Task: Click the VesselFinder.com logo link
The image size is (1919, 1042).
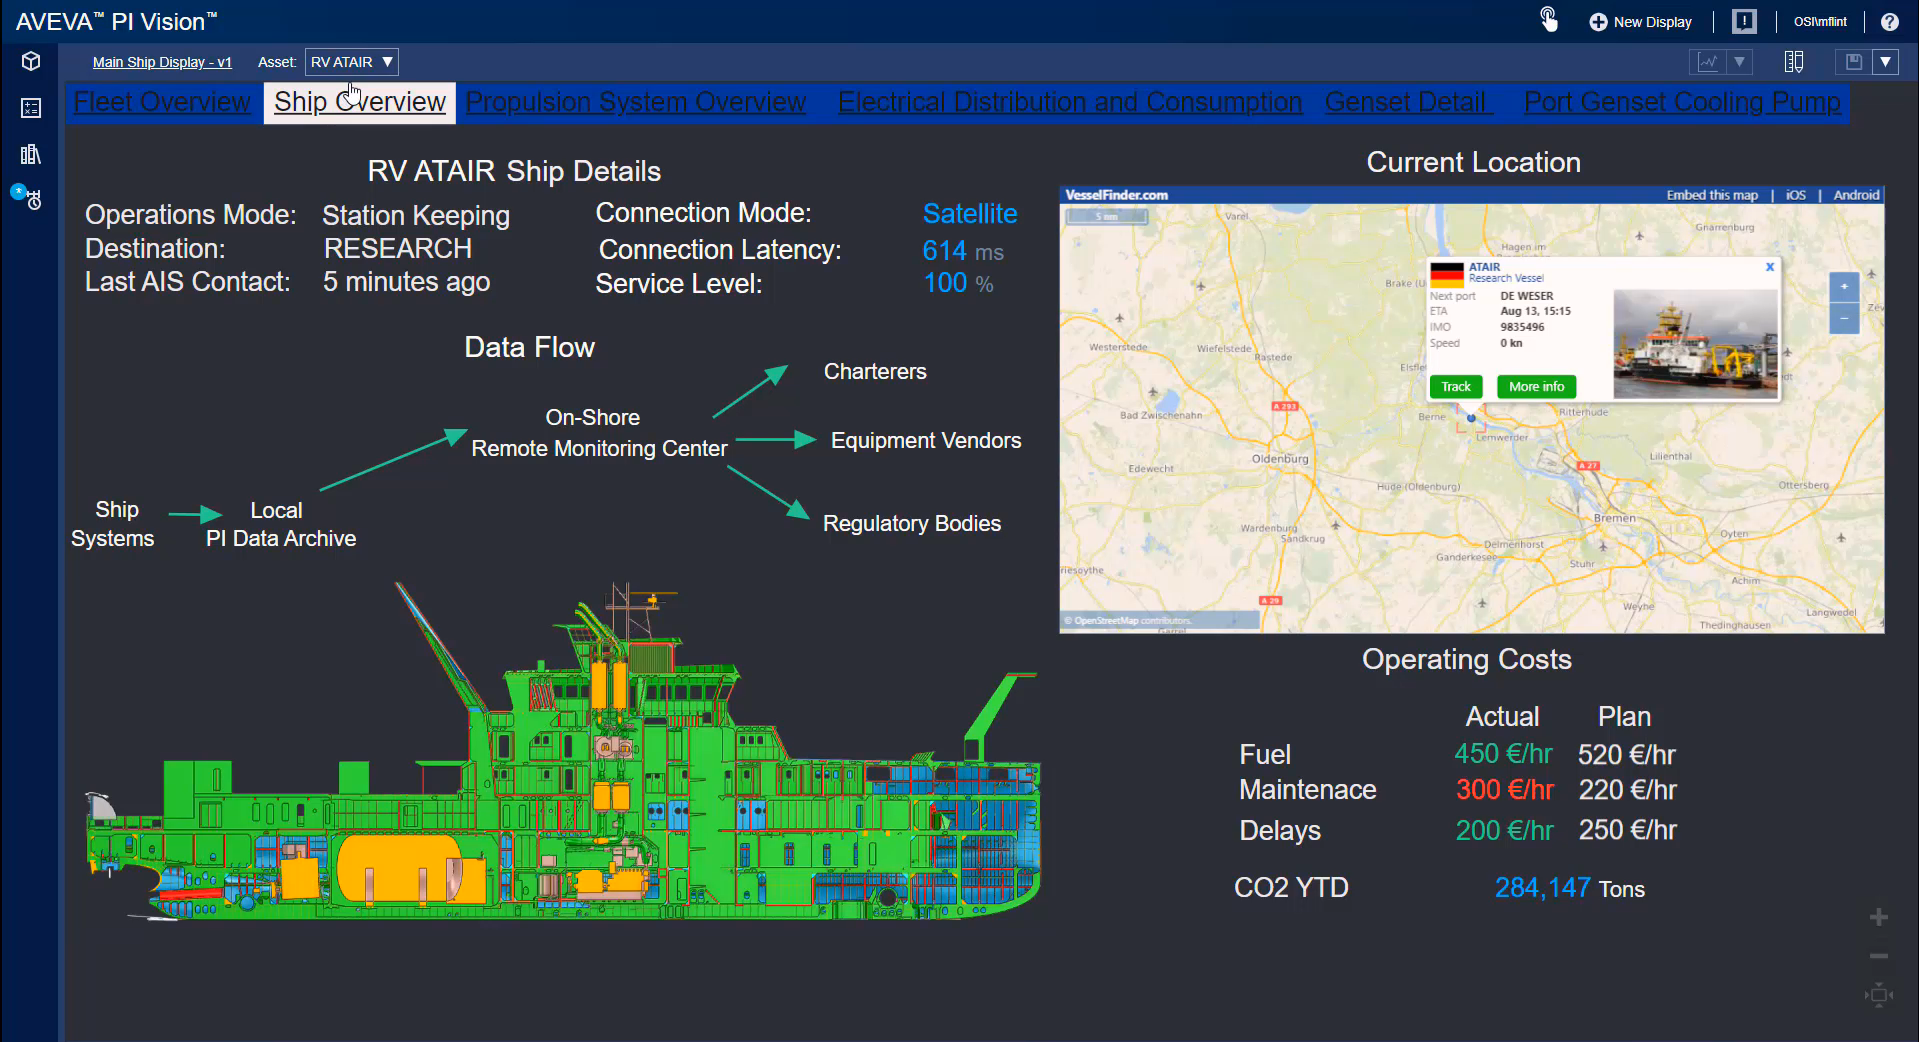Action: point(1116,195)
